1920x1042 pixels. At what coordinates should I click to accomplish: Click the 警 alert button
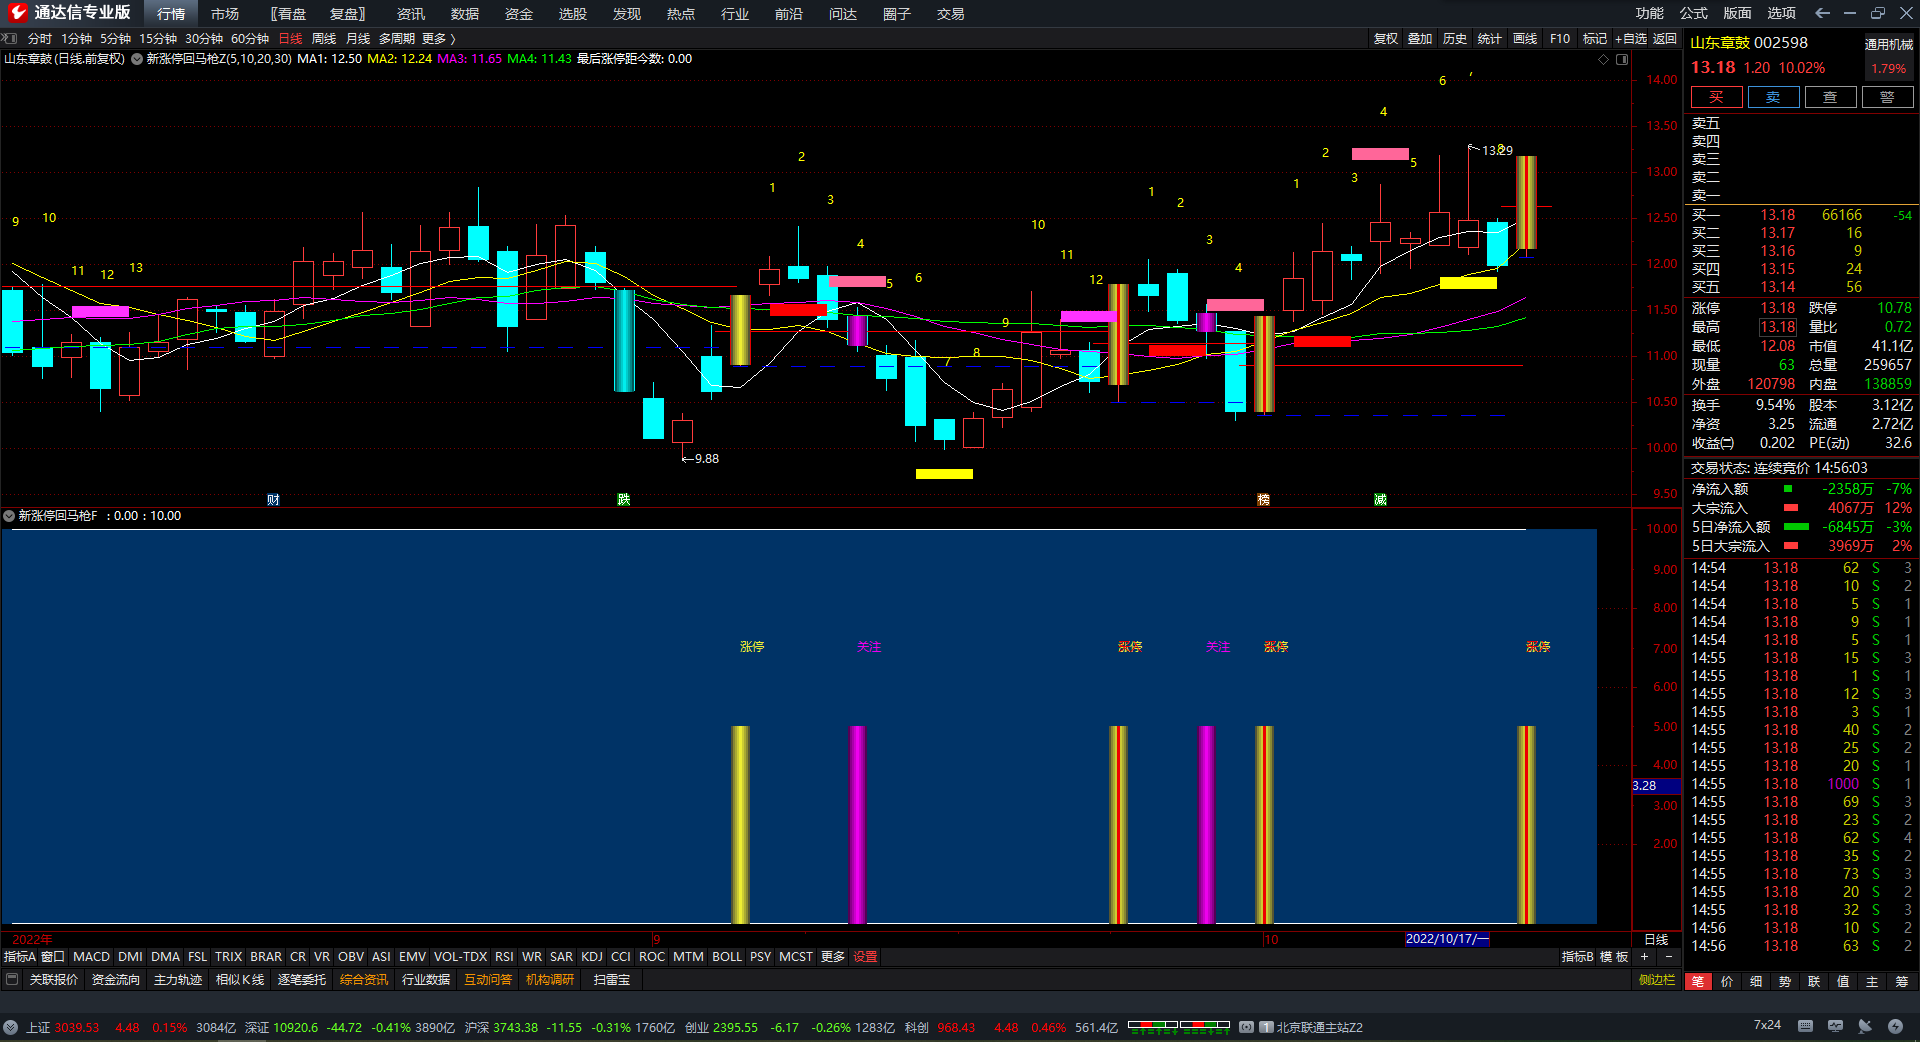pyautogui.click(x=1887, y=97)
